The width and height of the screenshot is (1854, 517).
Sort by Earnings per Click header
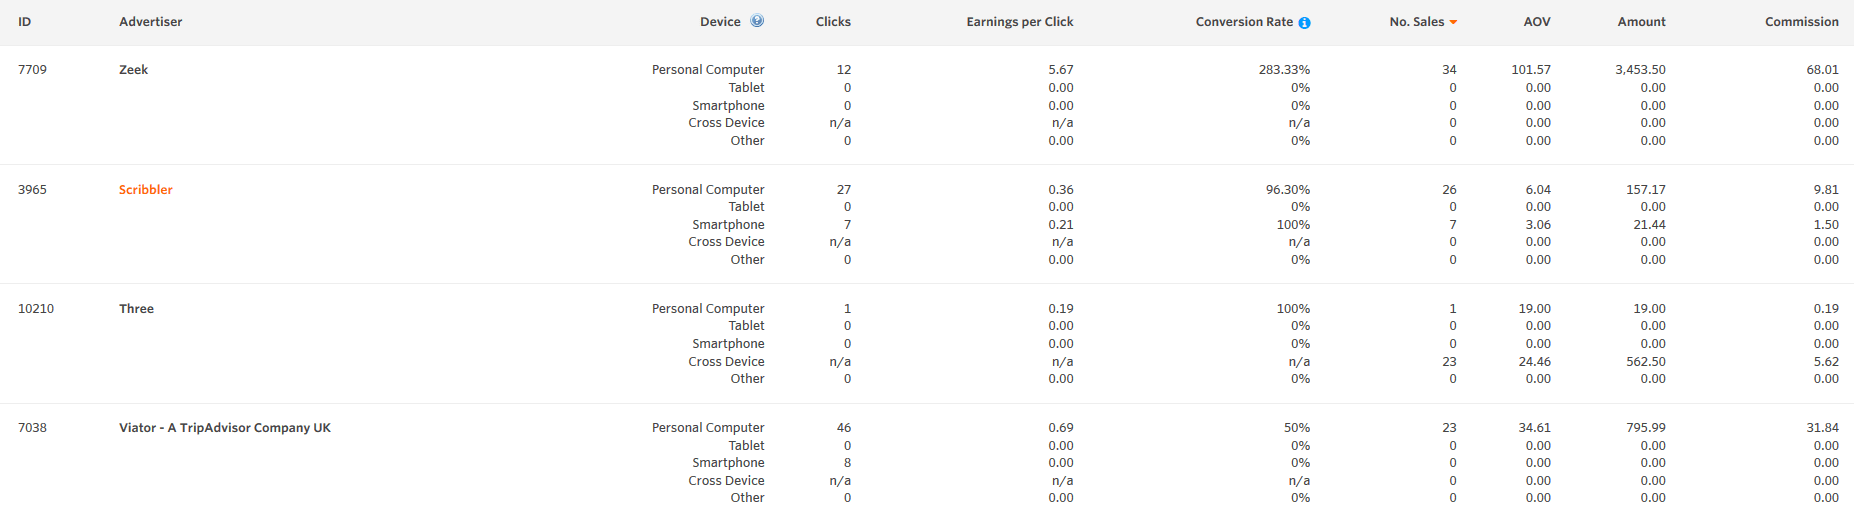(1019, 22)
